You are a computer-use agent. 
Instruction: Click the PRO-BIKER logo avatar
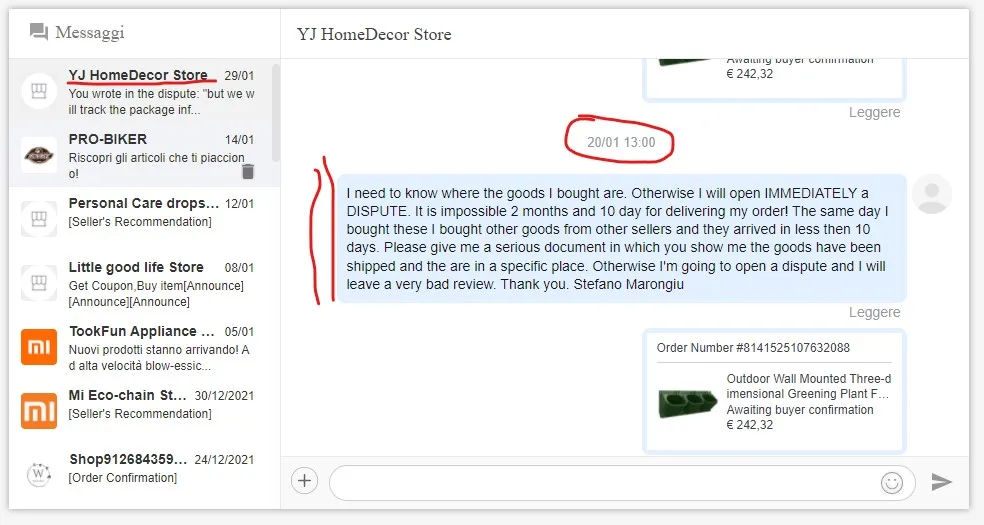39,155
